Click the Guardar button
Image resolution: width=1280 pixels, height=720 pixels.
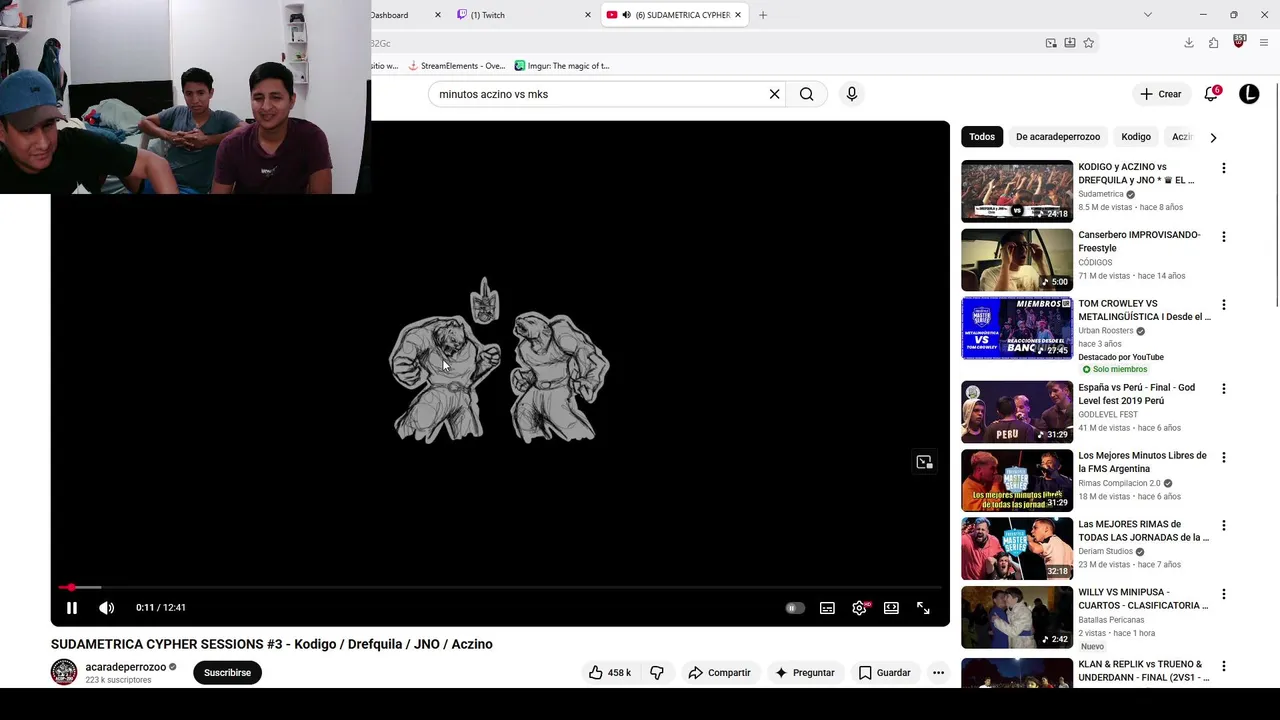pos(884,673)
